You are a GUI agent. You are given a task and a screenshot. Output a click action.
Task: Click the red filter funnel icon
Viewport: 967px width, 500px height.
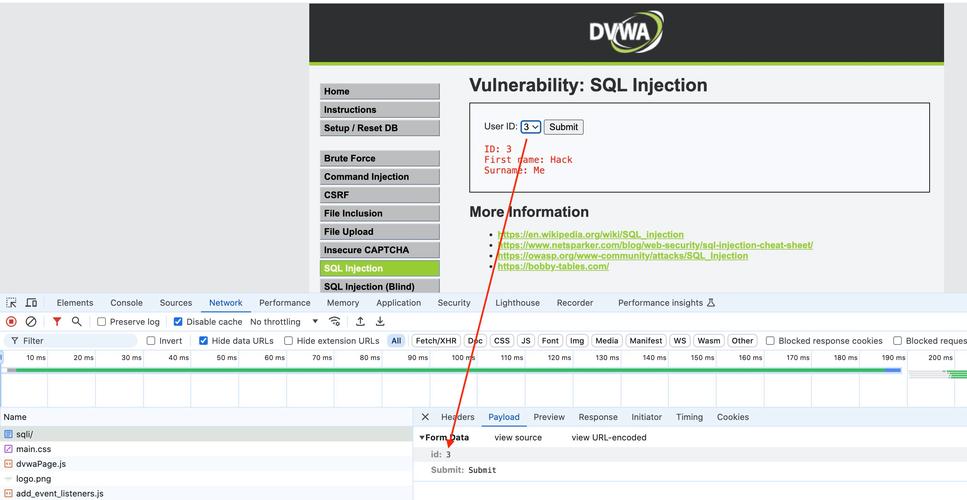pyautogui.click(x=57, y=322)
